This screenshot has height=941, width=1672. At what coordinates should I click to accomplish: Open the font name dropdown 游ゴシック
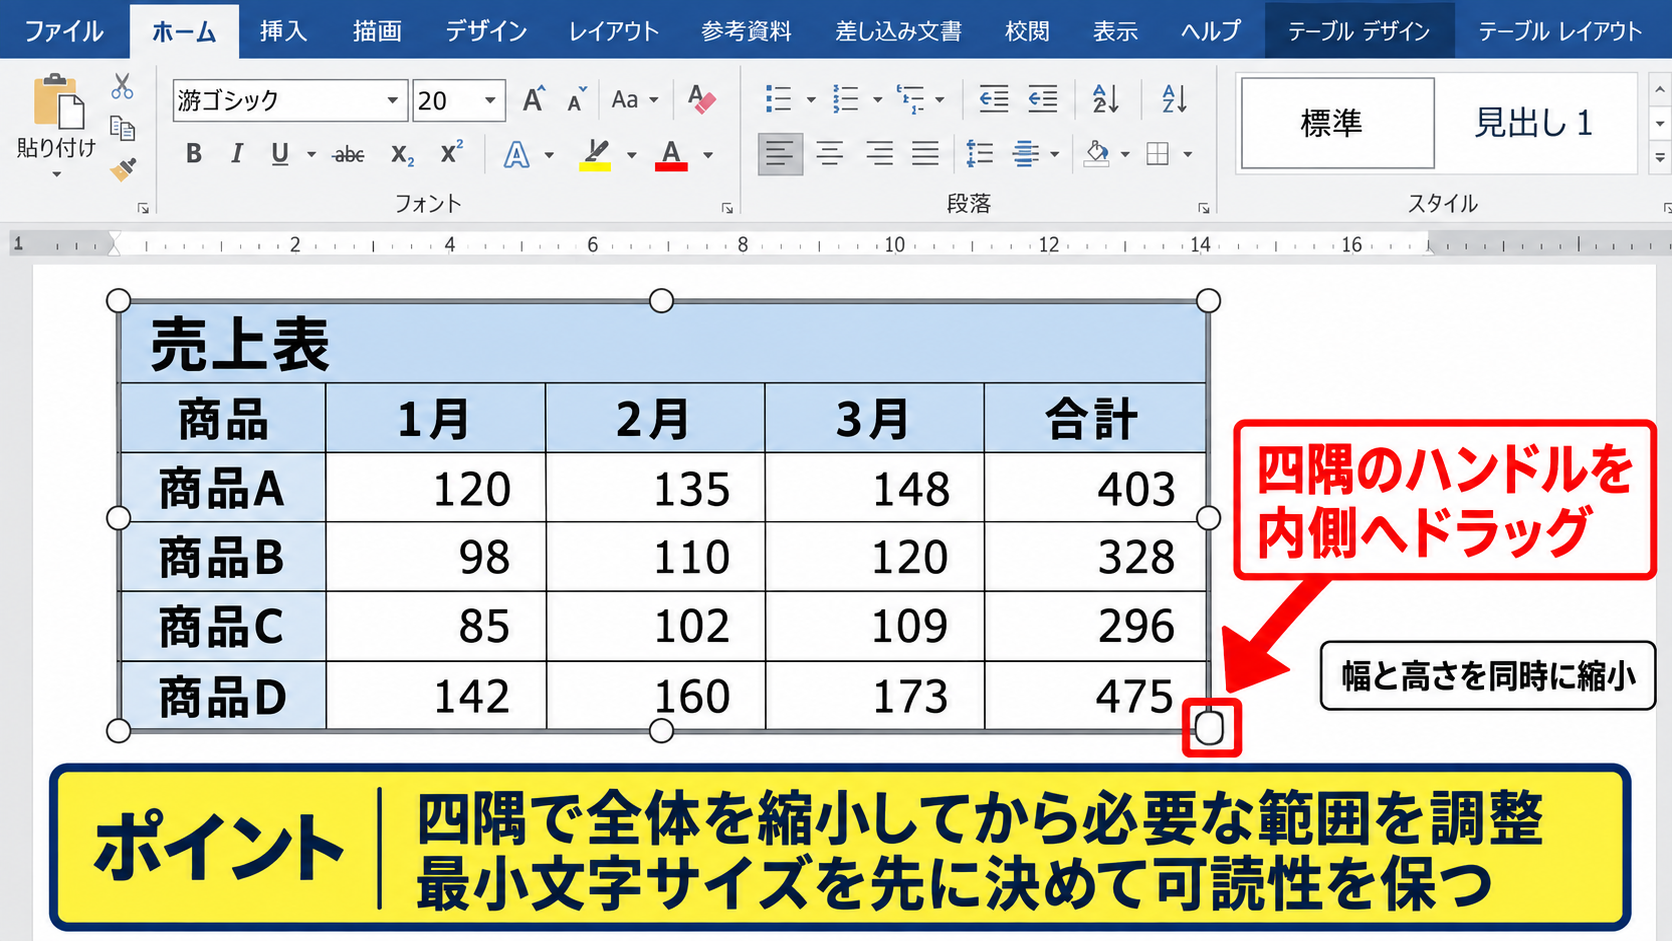tap(392, 100)
